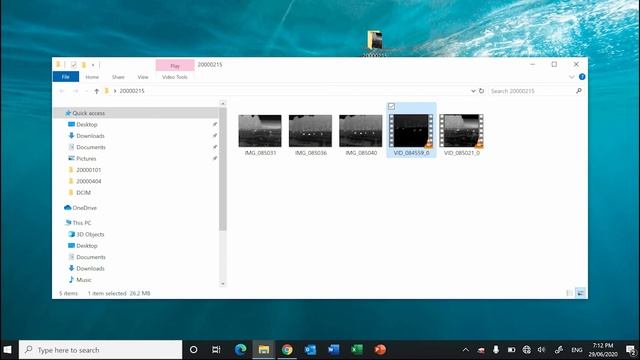Select the Video Tools tab
The height and width of the screenshot is (360, 640).
click(x=175, y=77)
